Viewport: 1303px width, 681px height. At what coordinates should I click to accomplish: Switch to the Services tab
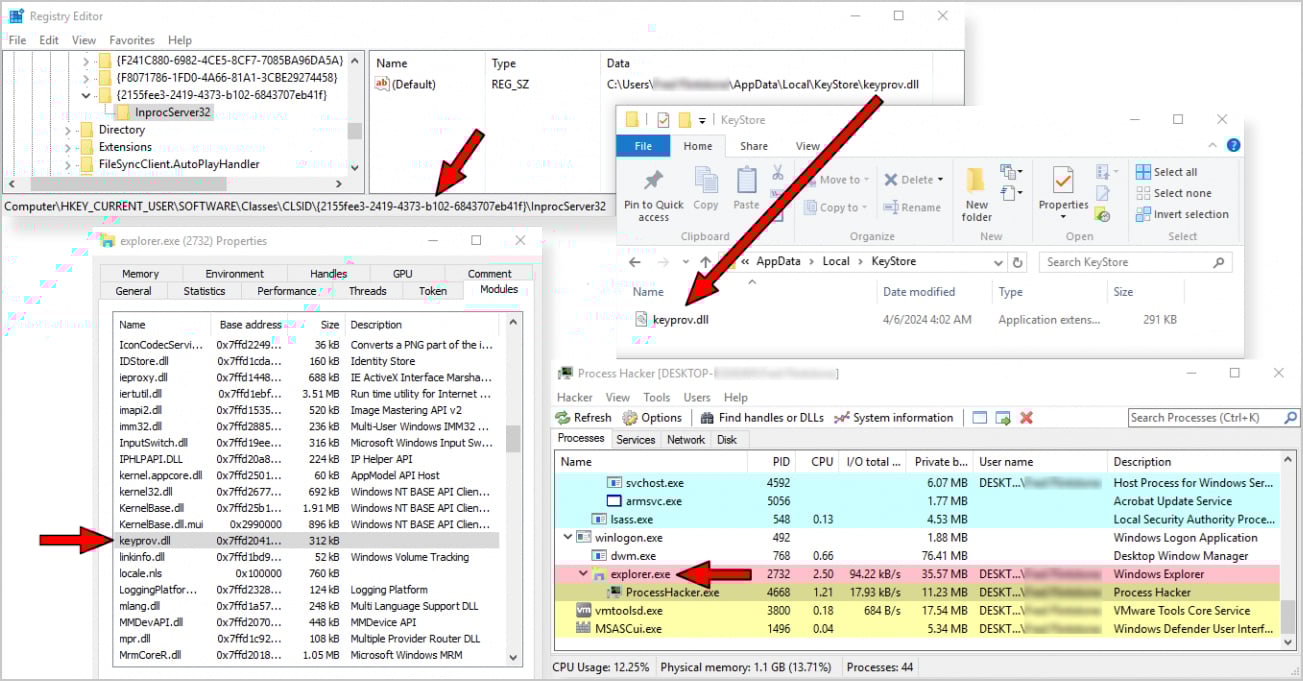click(635, 439)
